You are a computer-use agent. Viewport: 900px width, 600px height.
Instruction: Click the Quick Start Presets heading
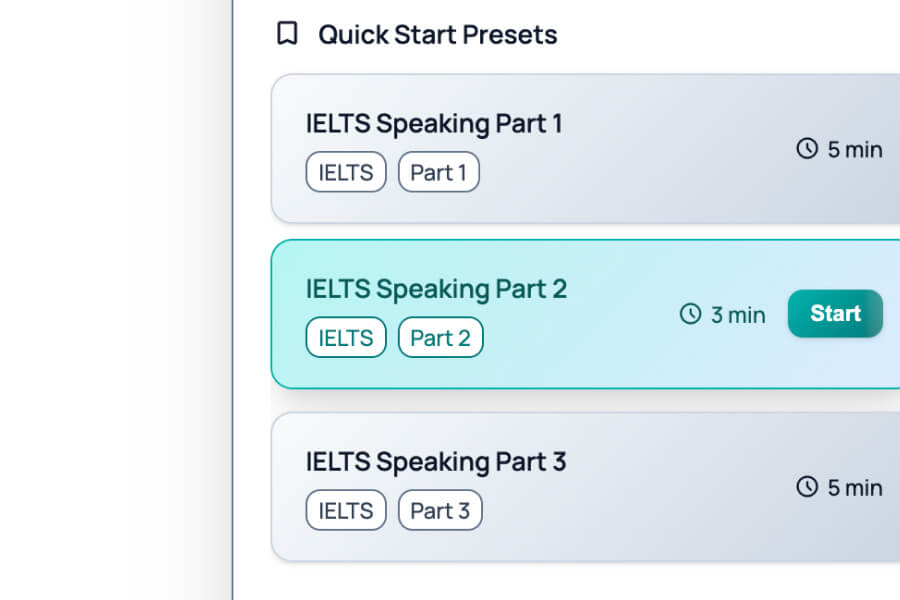click(437, 34)
